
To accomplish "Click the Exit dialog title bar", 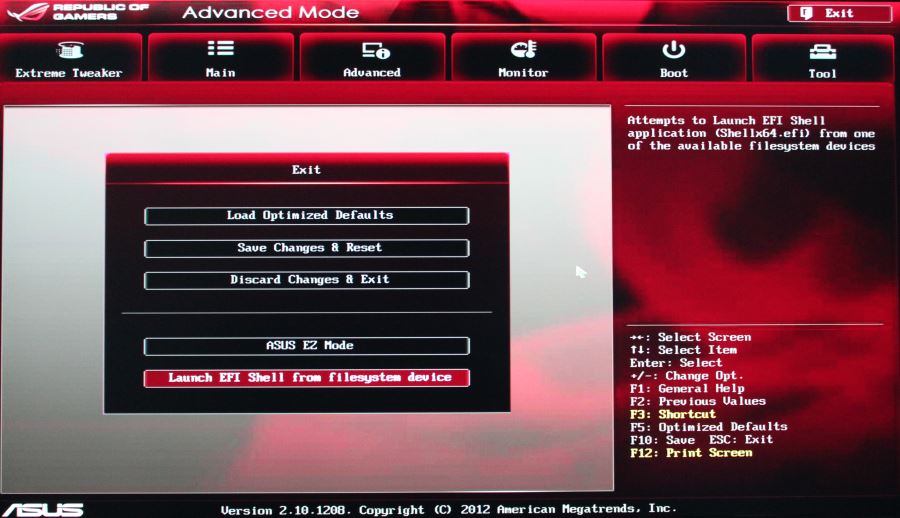I will 307,169.
